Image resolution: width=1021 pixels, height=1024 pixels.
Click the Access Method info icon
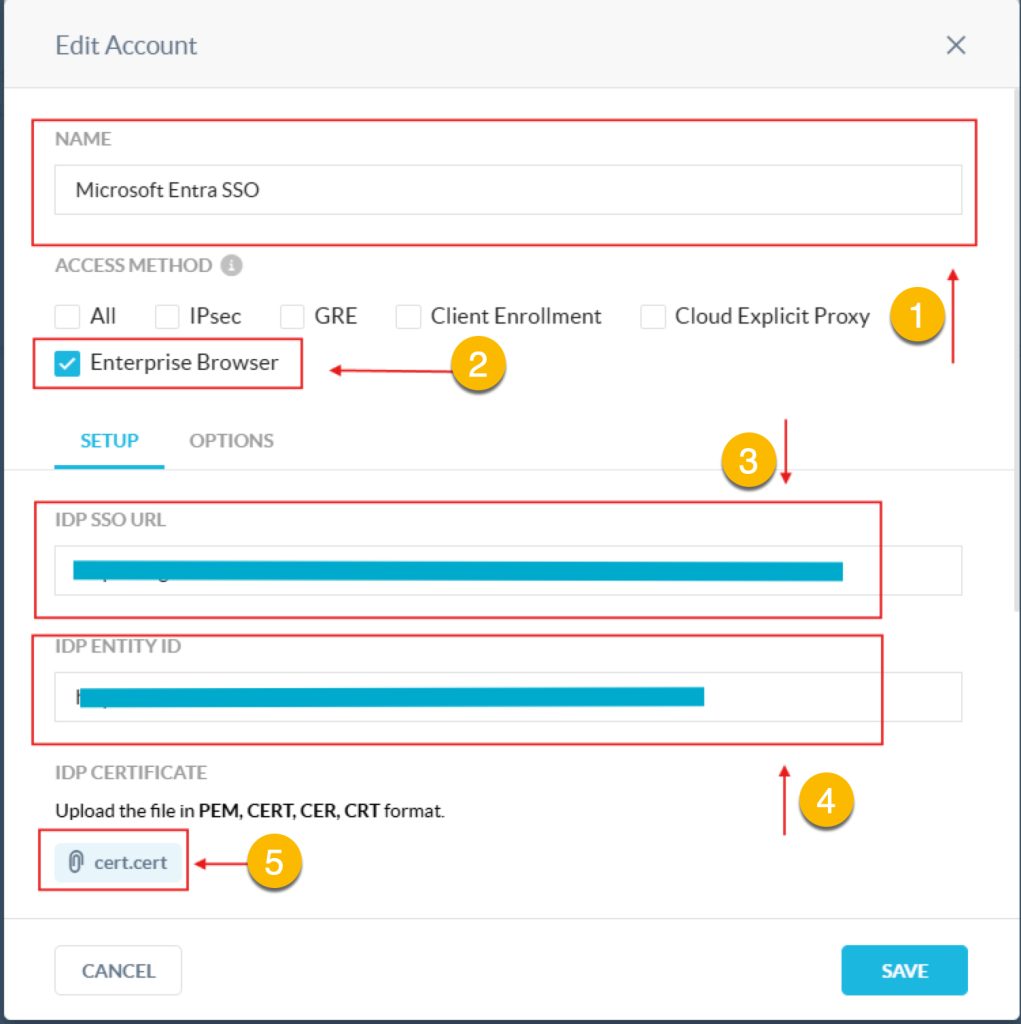tap(231, 266)
